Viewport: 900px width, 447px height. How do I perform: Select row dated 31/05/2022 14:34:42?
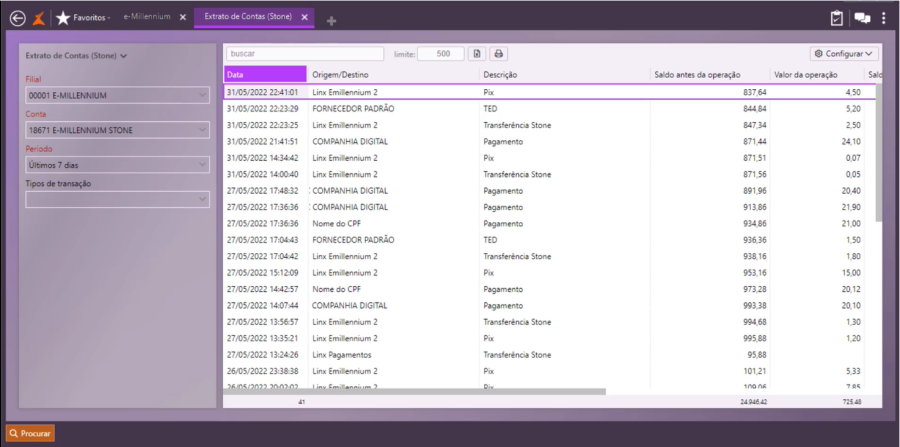(x=549, y=158)
